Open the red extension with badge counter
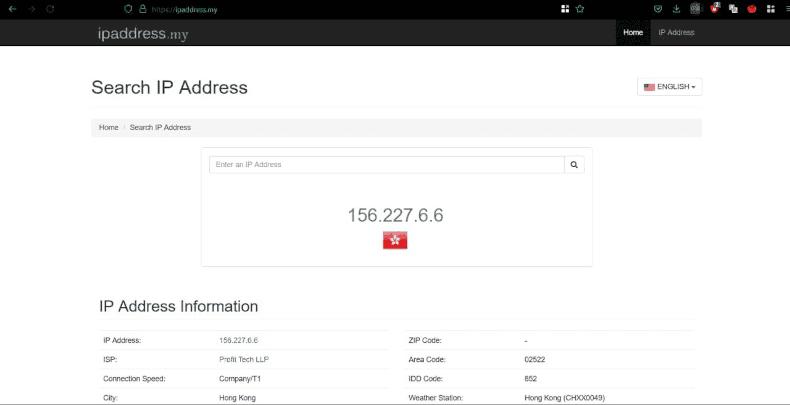The image size is (790, 405). [x=714, y=8]
